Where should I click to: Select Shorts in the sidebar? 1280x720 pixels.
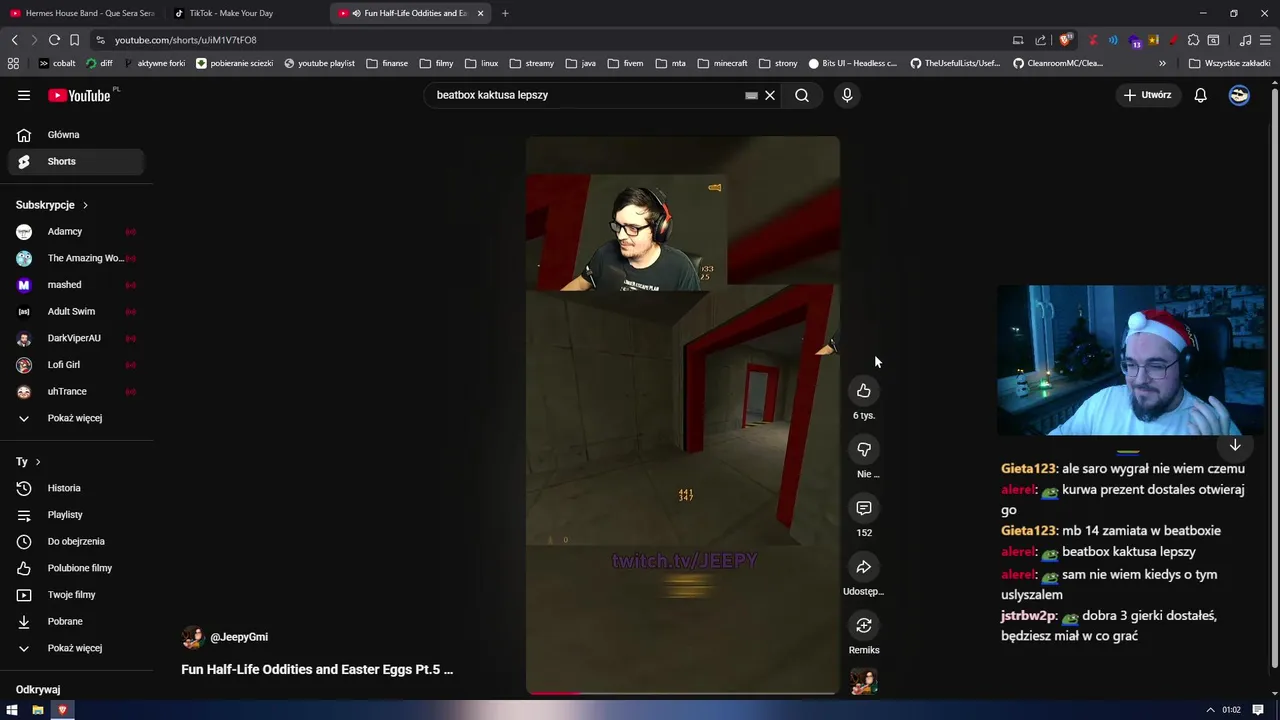point(75,161)
